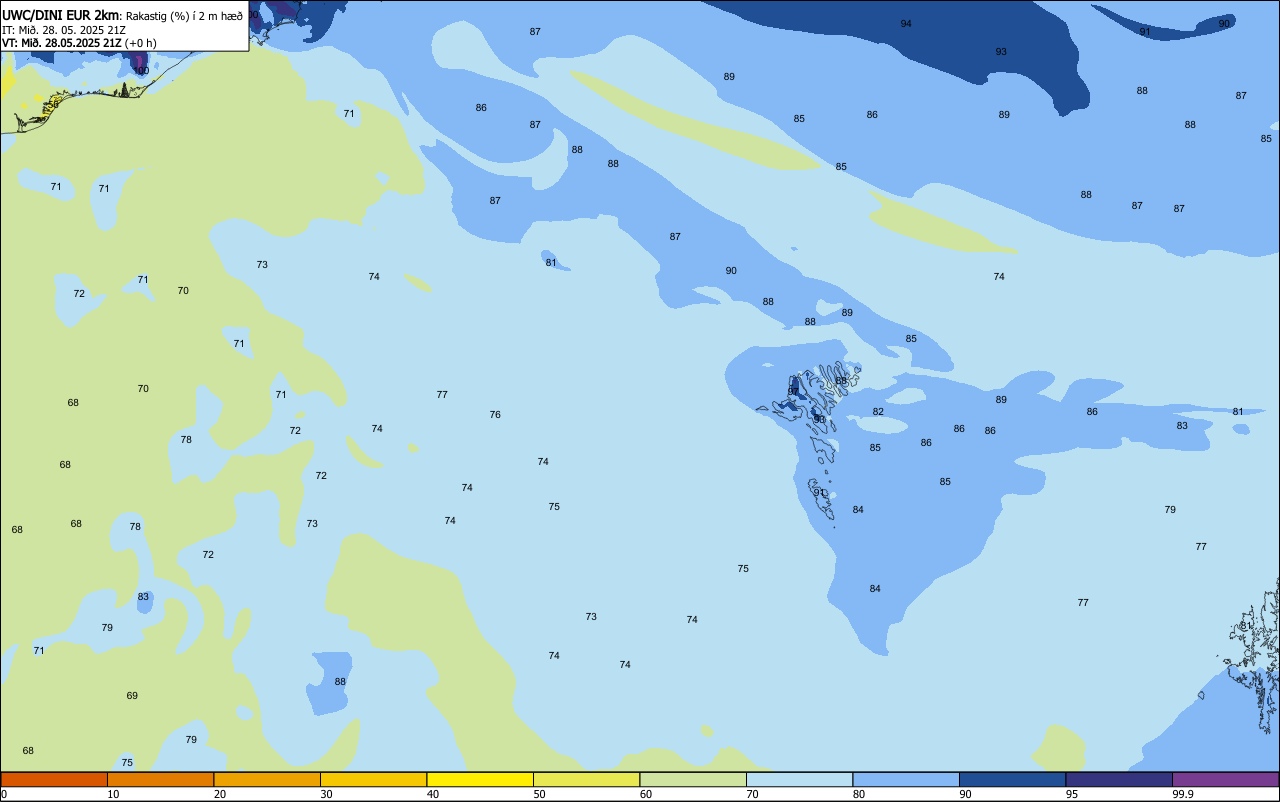The height and width of the screenshot is (802, 1280).
Task: Click the 'IT: Mið. 28. 05. 2025 21Z' line
Action: [x=64, y=30]
